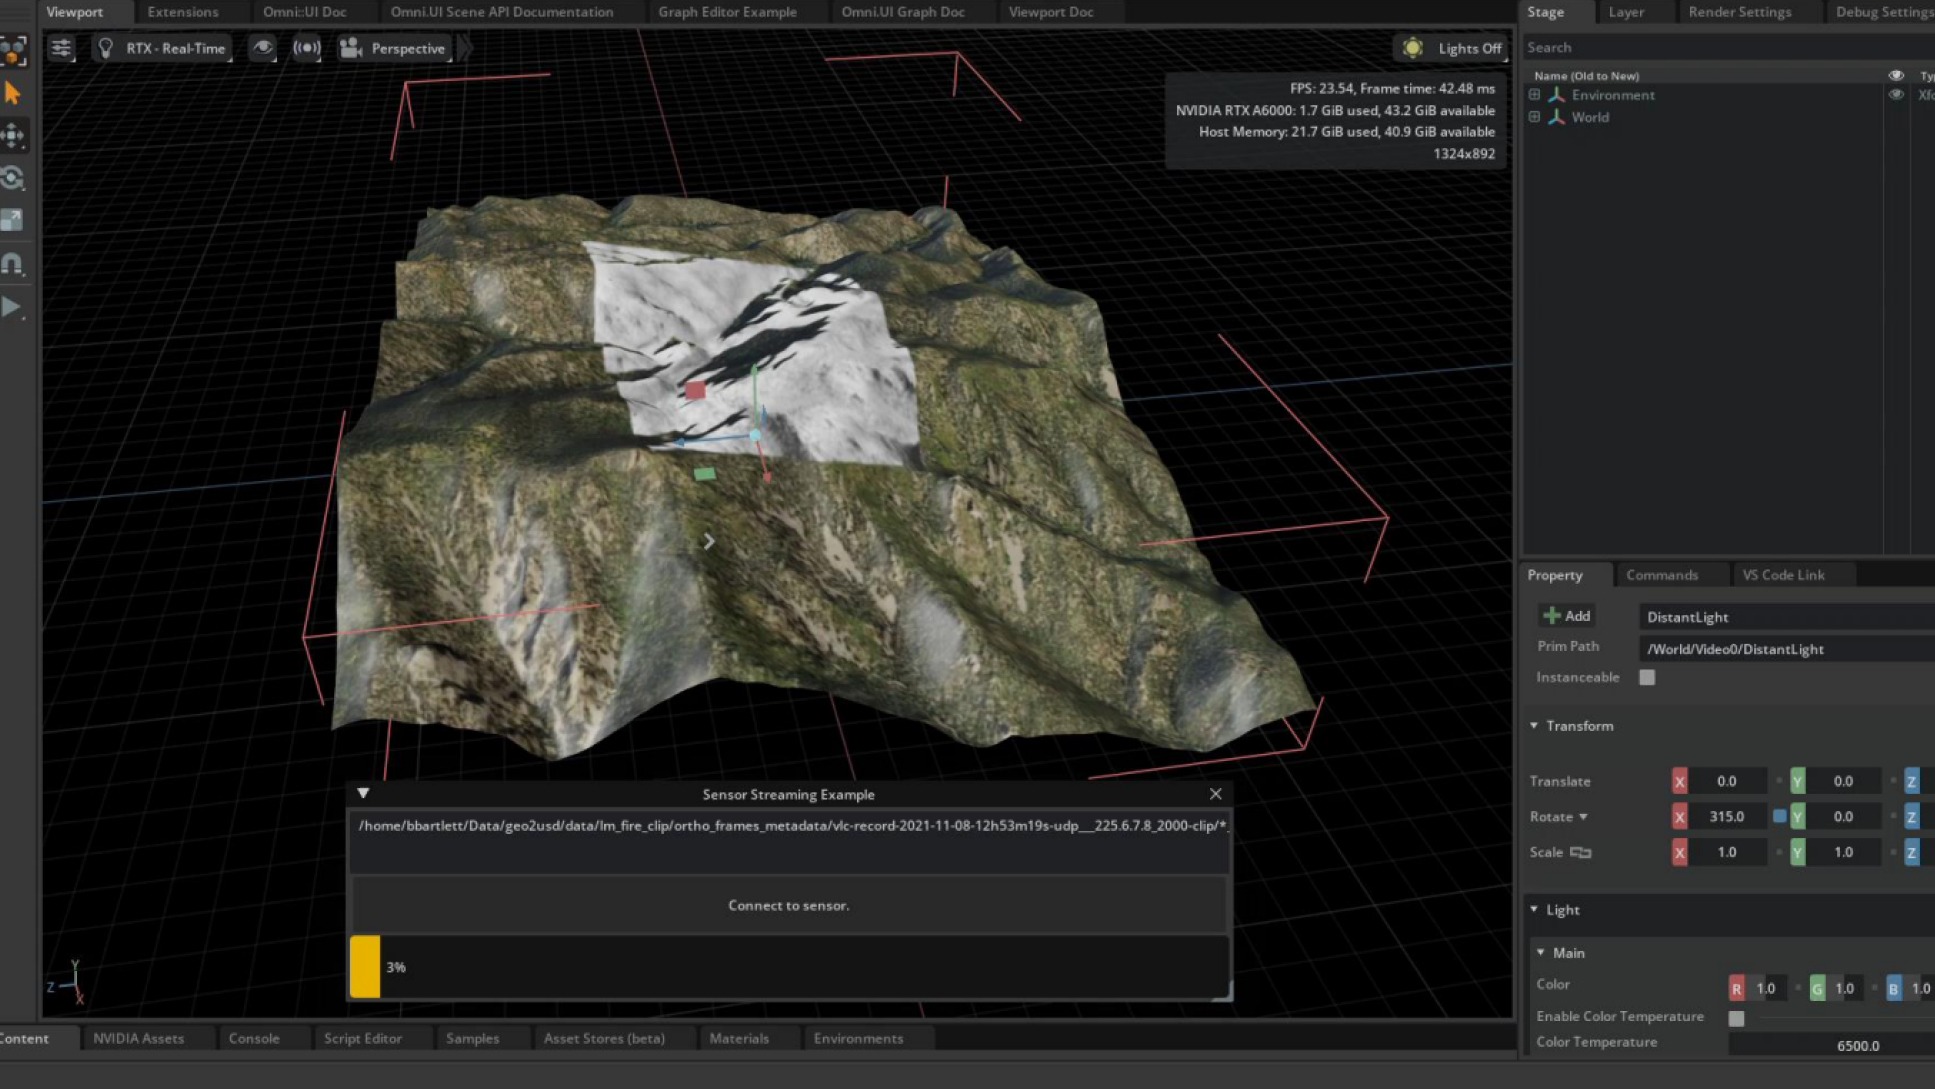Image resolution: width=1935 pixels, height=1089 pixels.
Task: Expand the World tree item
Action: 1534,117
